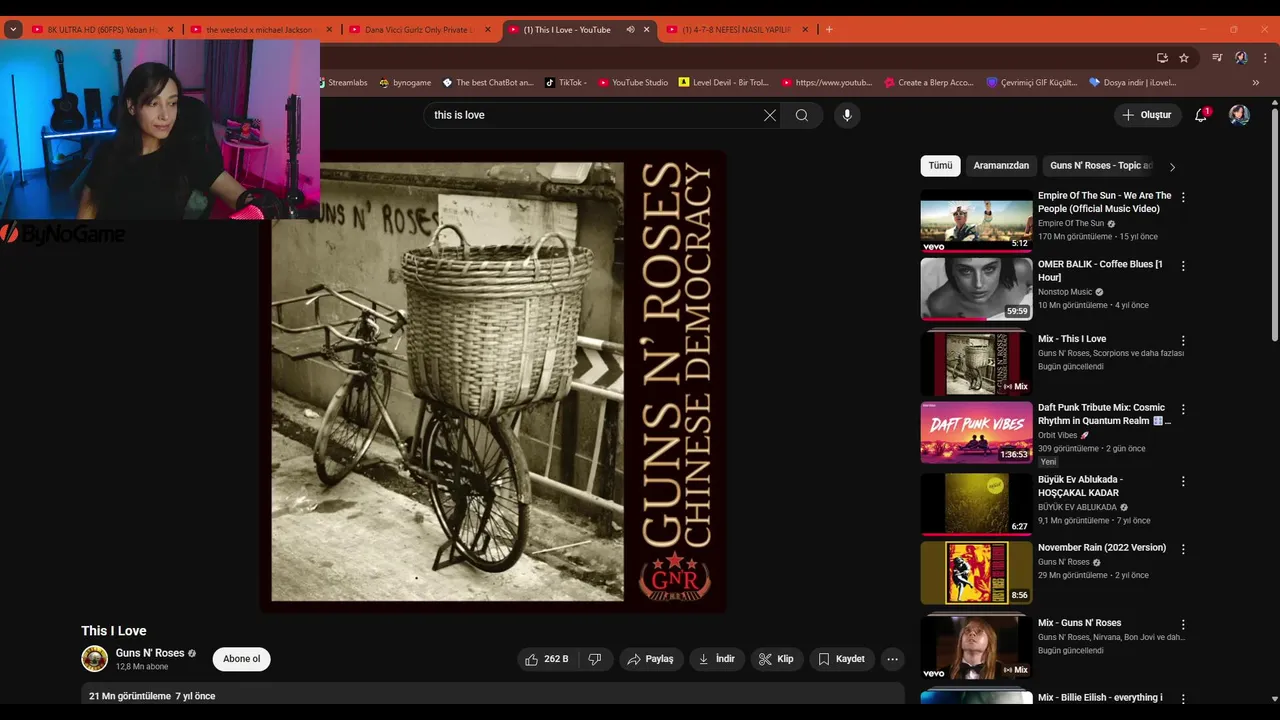Open November Rain 2022 thumbnail
The height and width of the screenshot is (720, 1280).
[x=976, y=572]
